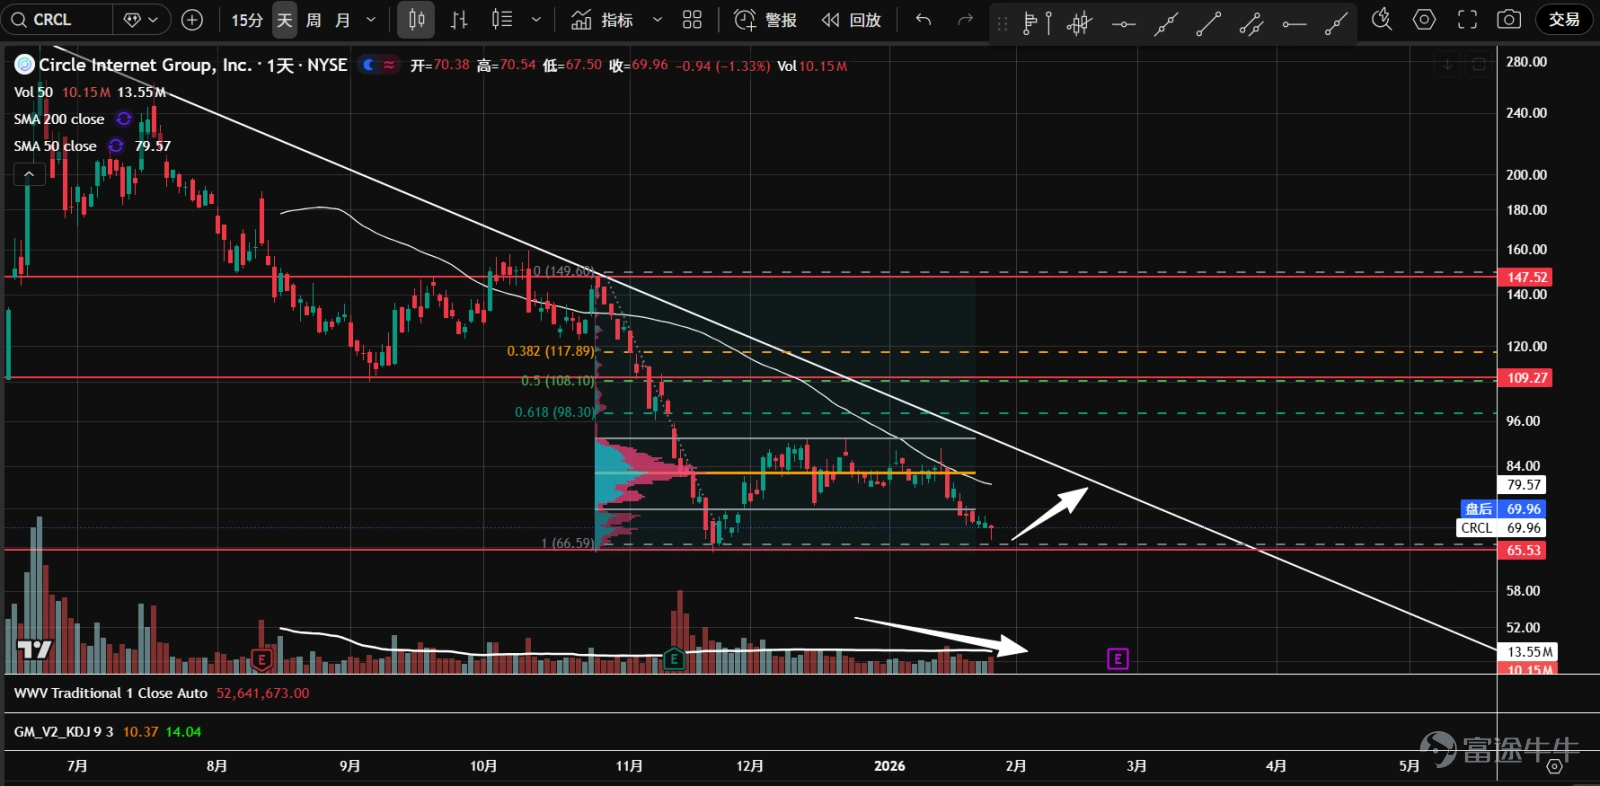
Task: Click the 0.382 (117.89) Fibonacci label
Action: [550, 351]
